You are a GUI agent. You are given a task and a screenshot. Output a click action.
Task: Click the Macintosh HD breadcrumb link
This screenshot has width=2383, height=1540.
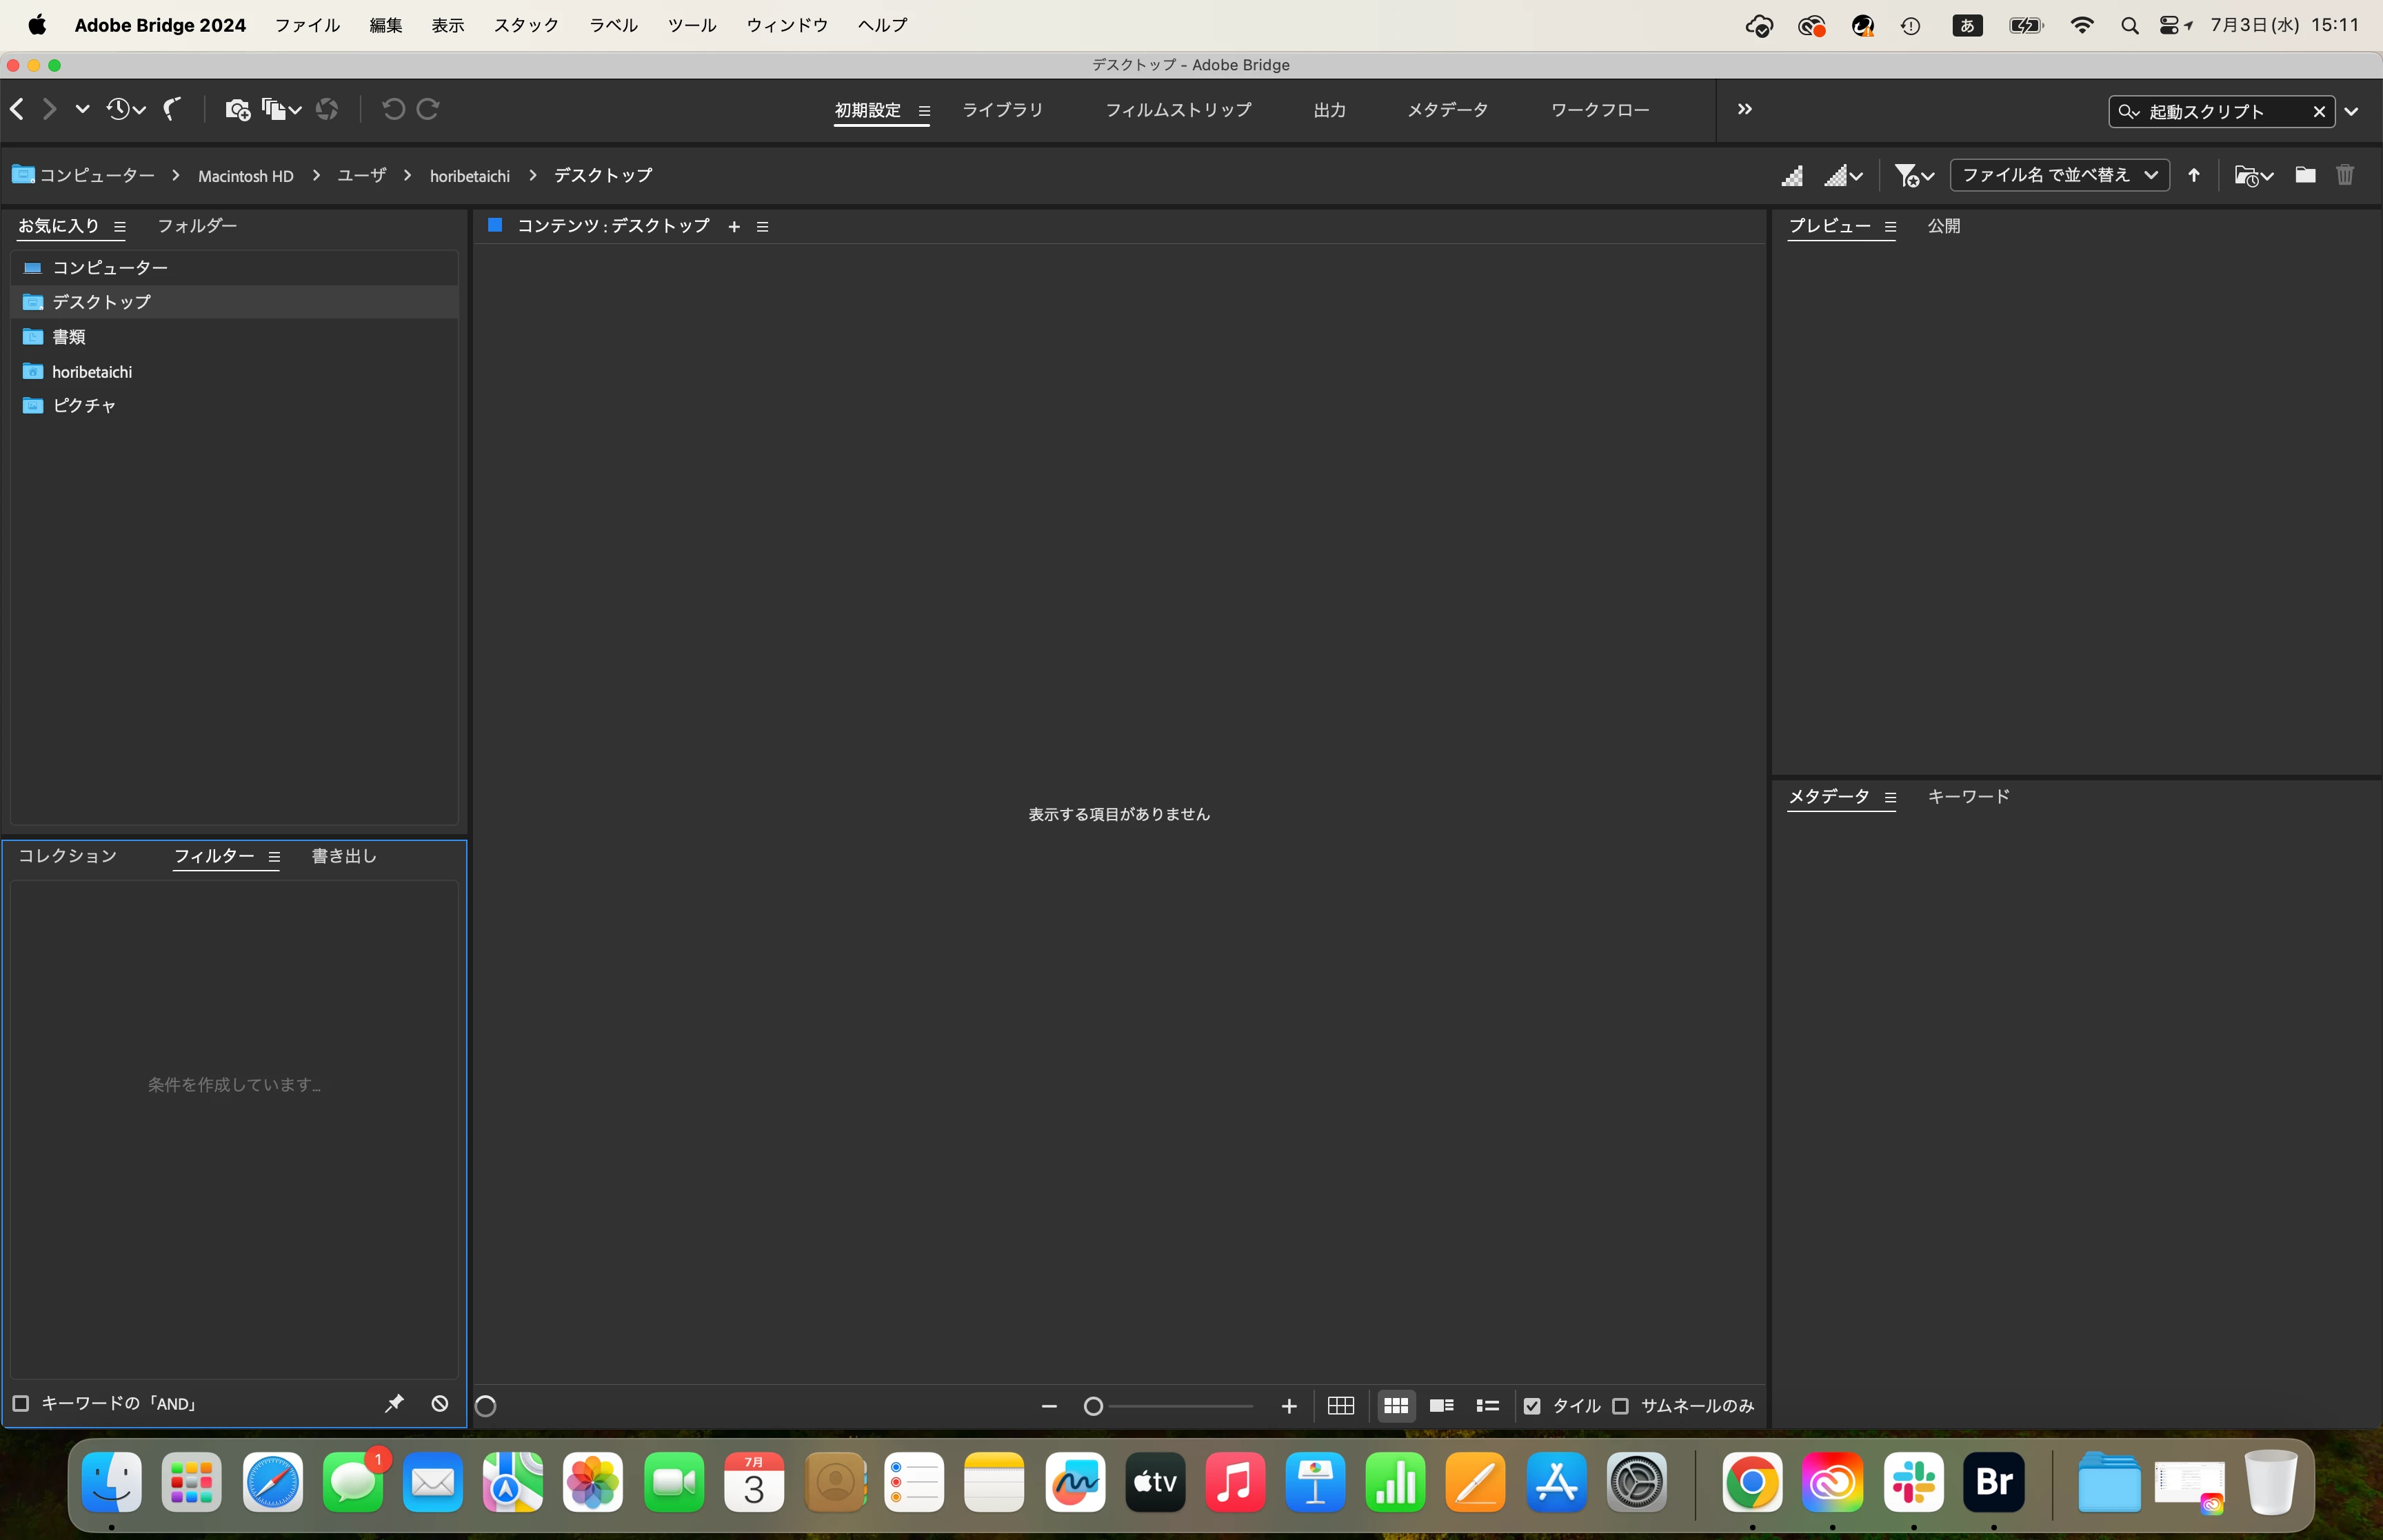[x=246, y=176]
